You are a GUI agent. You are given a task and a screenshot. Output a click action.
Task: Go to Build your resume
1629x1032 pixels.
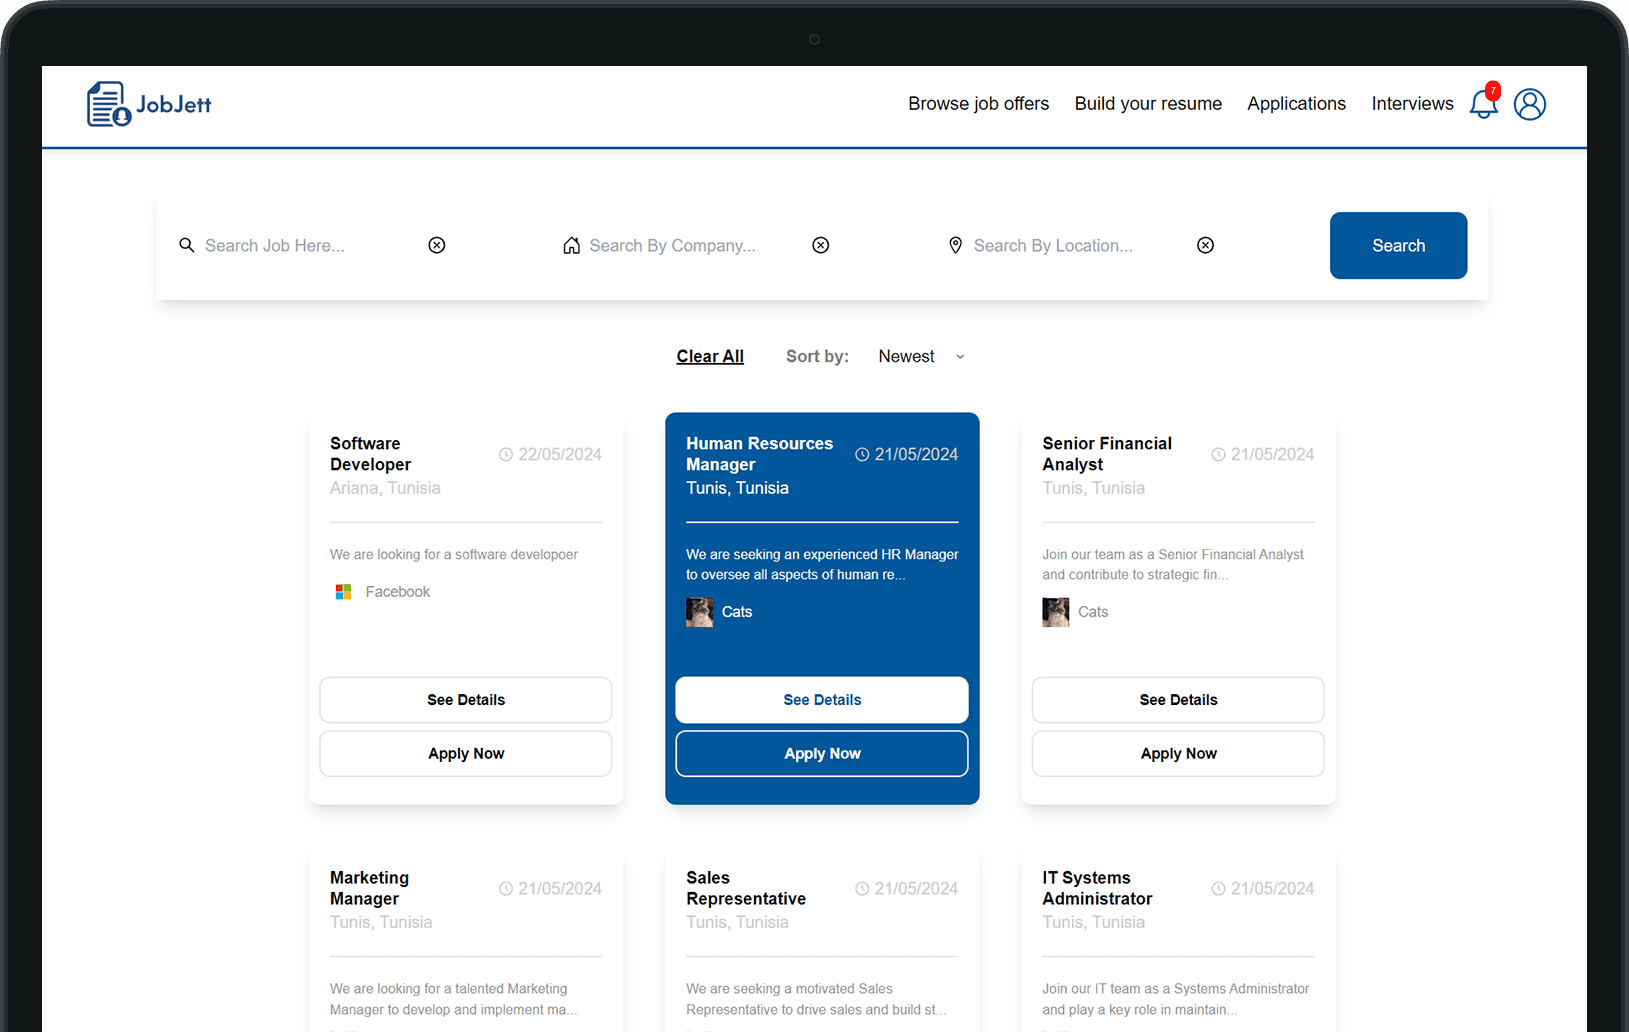1148,104
